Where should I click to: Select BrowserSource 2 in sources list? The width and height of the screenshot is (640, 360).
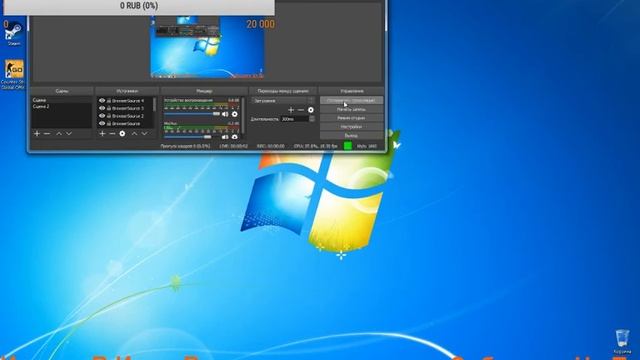coord(128,116)
